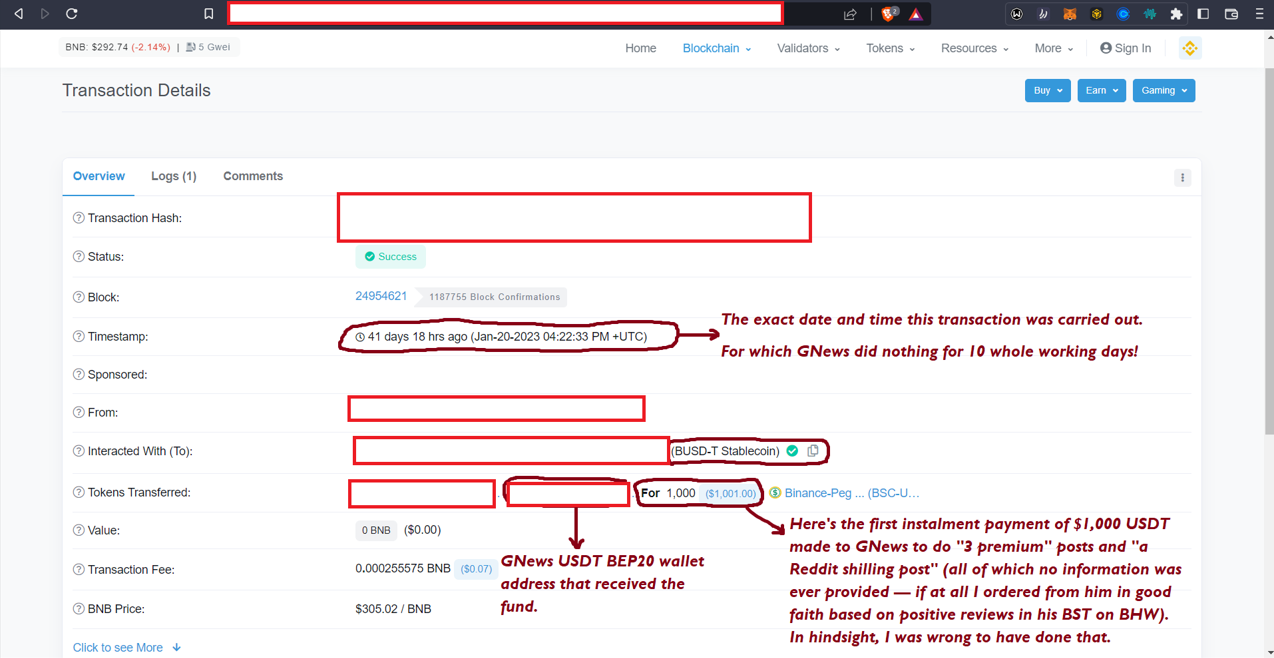Click the 5 Gwei gas tracker link
The width and height of the screenshot is (1274, 658).
pyautogui.click(x=208, y=47)
